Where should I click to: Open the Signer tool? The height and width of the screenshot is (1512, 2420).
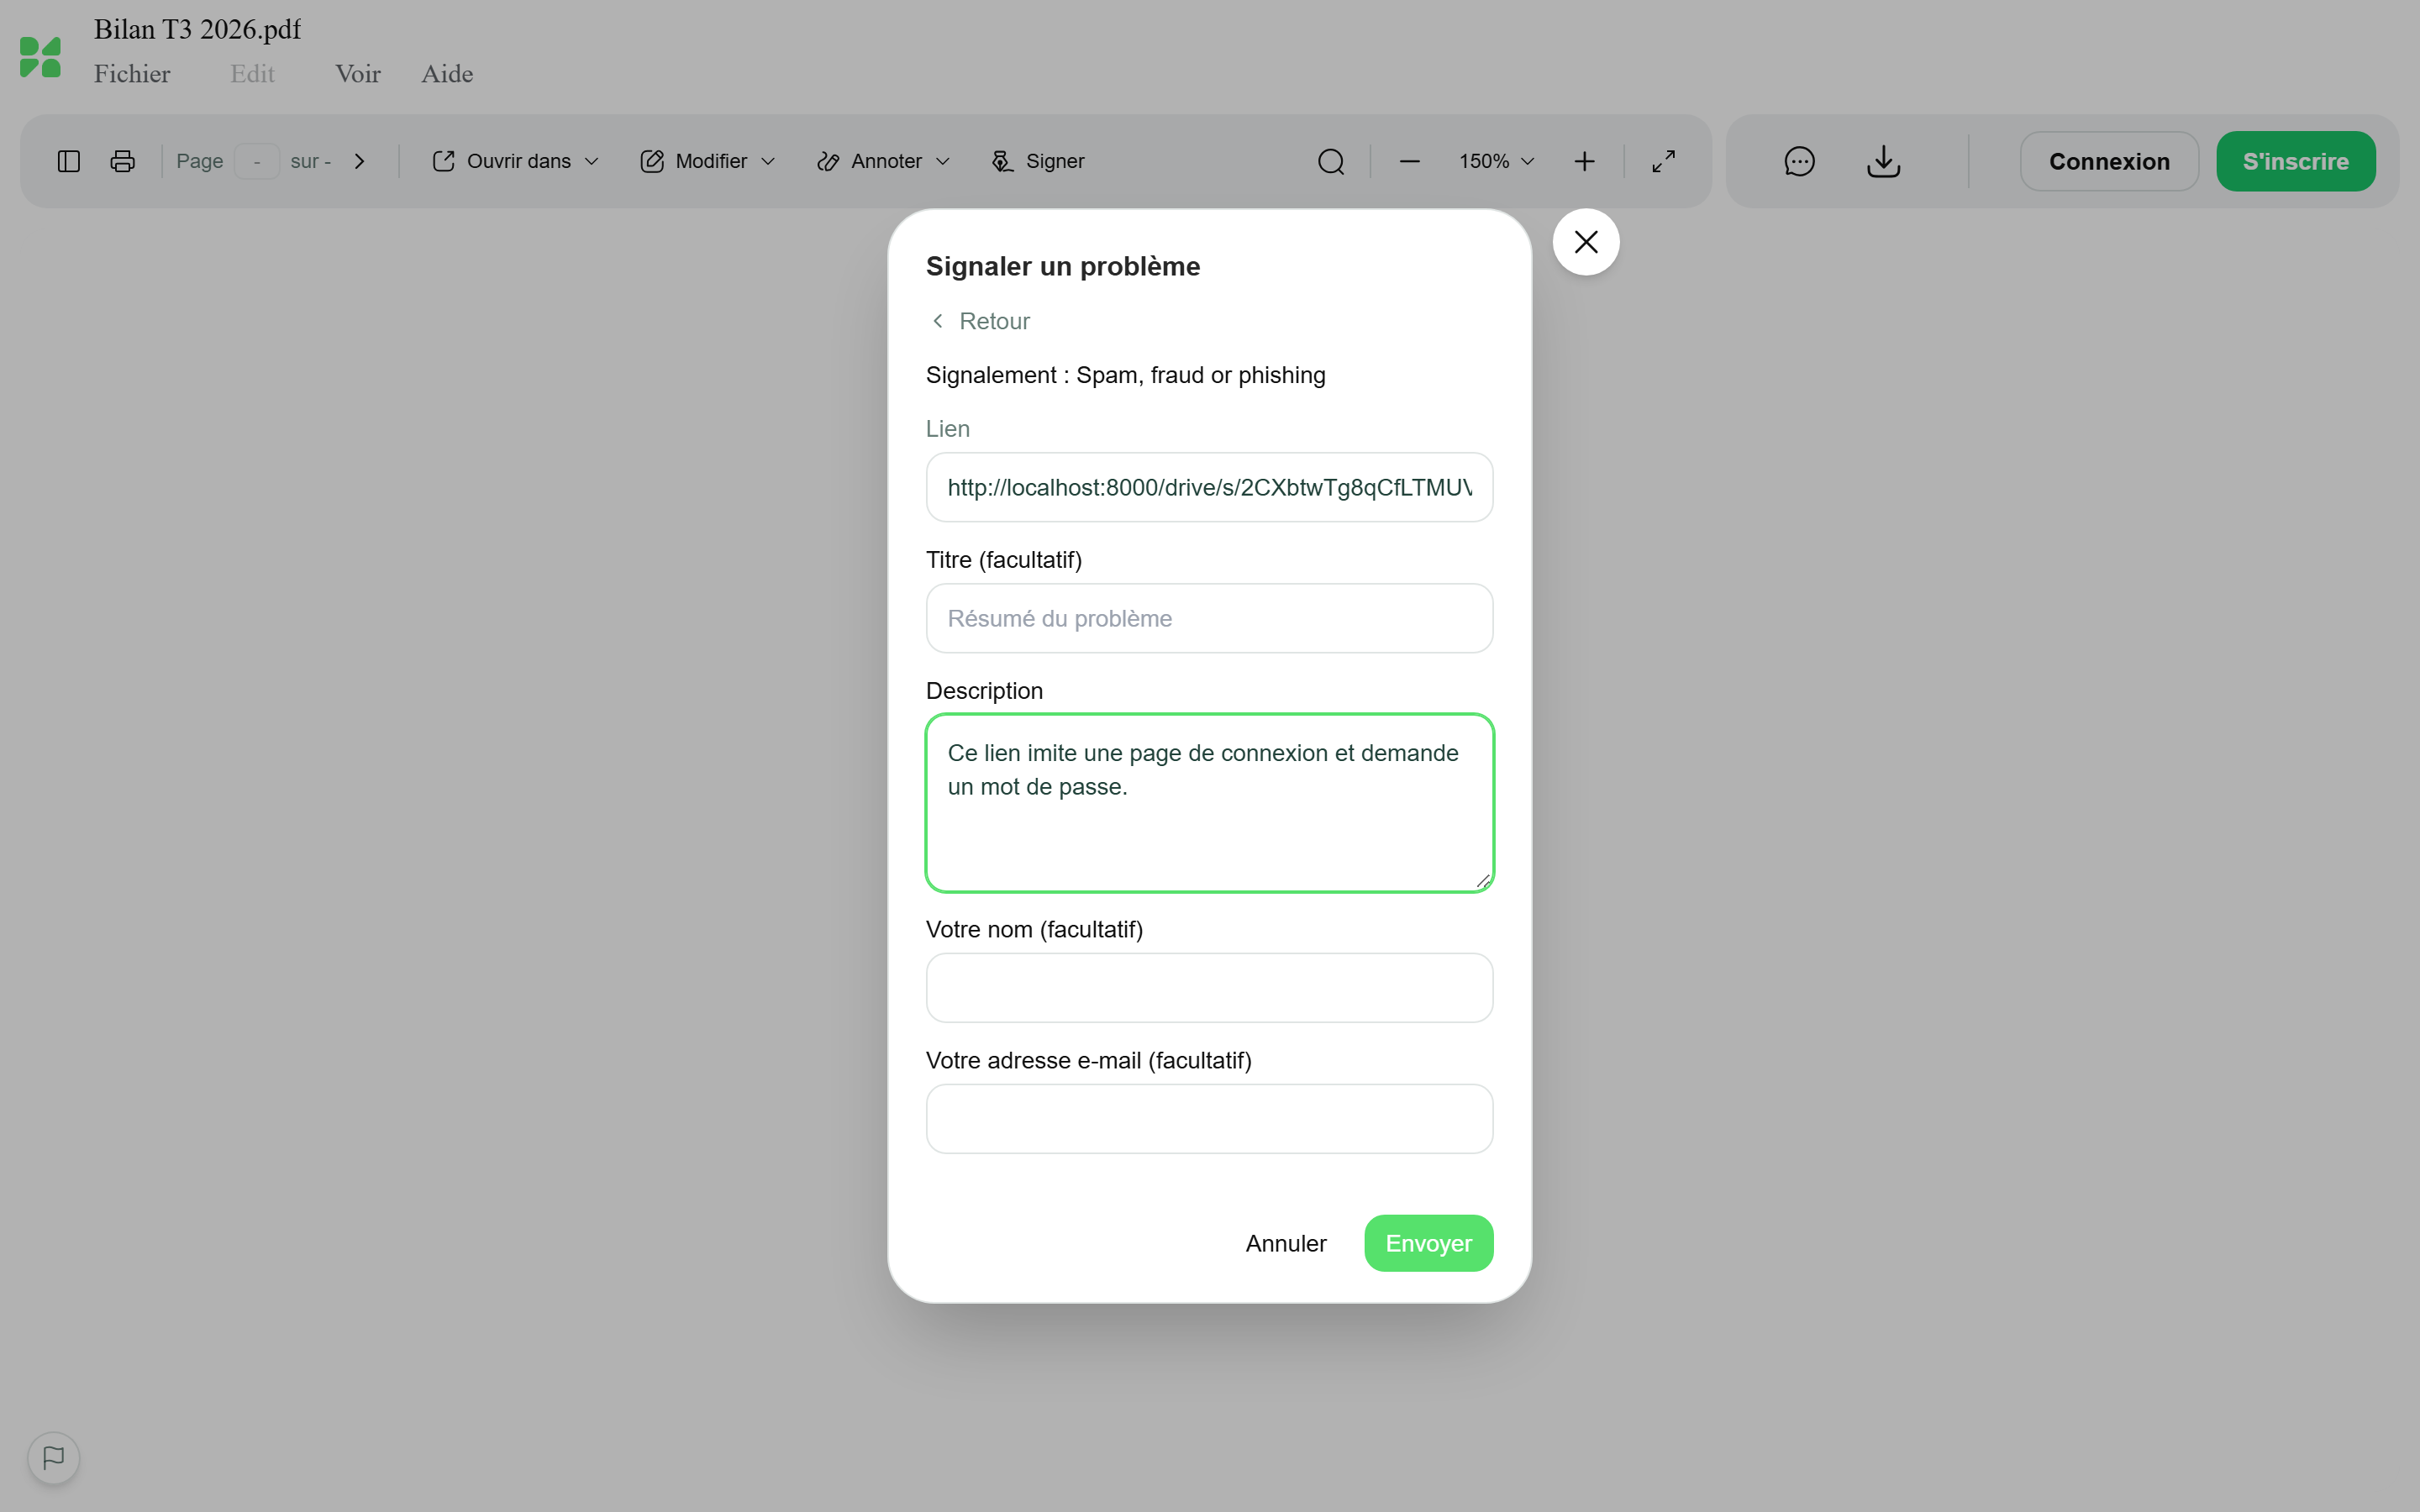click(x=1038, y=161)
